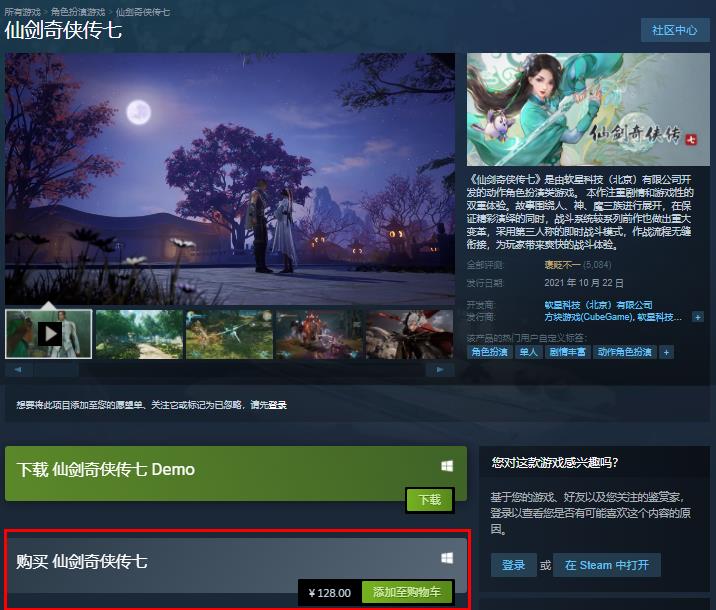The image size is (716, 610).
Task: Select the 动作角色扮演 tag
Action: pos(624,352)
